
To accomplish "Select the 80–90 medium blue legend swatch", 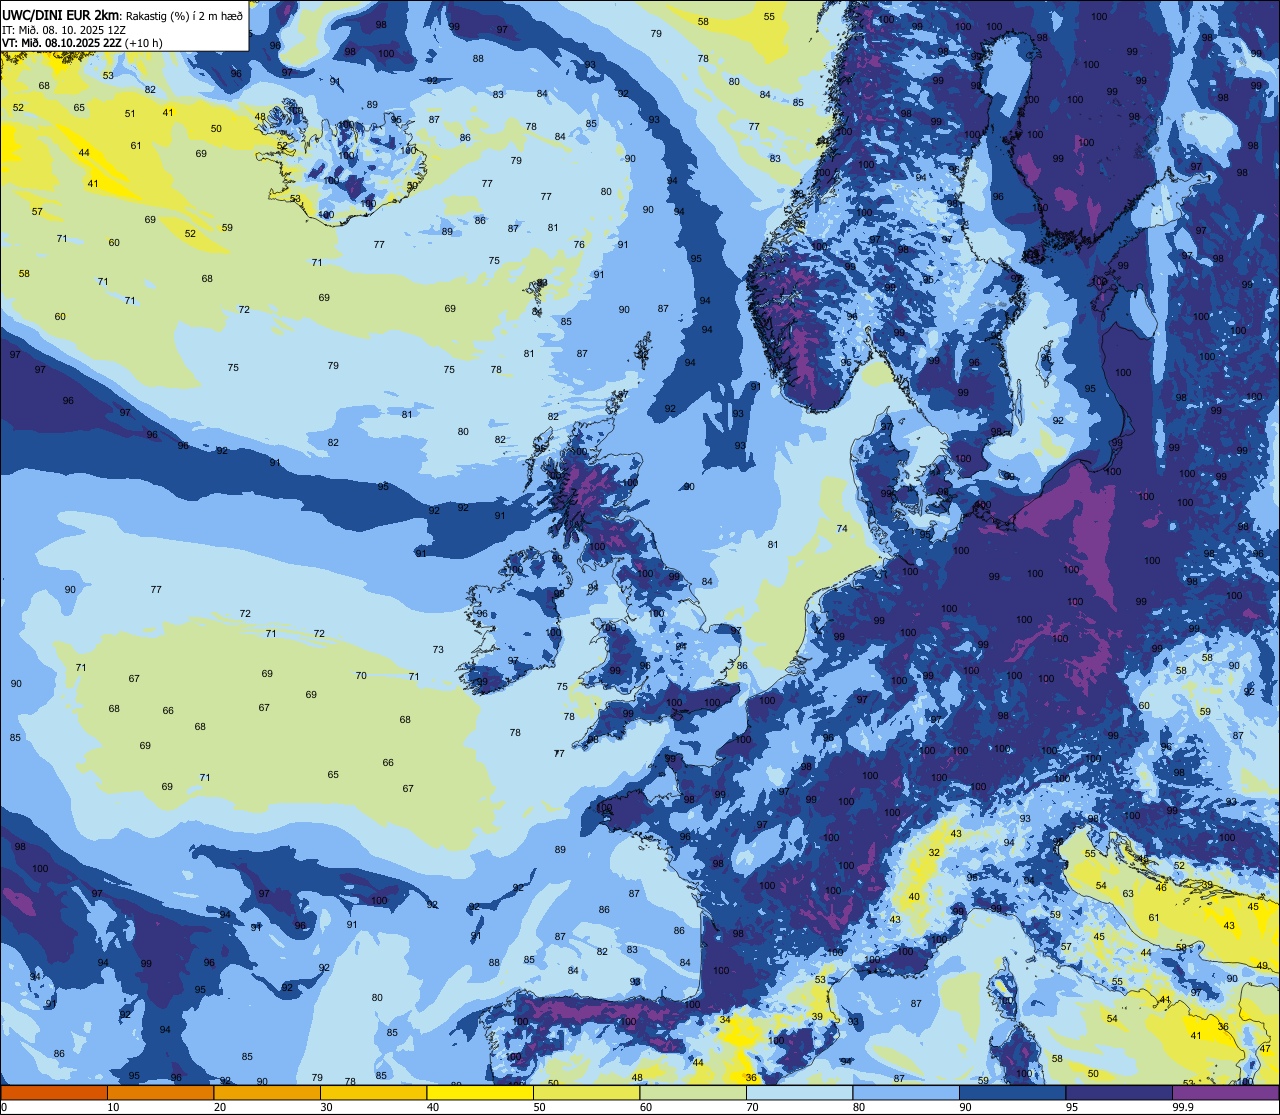I will coord(906,1093).
